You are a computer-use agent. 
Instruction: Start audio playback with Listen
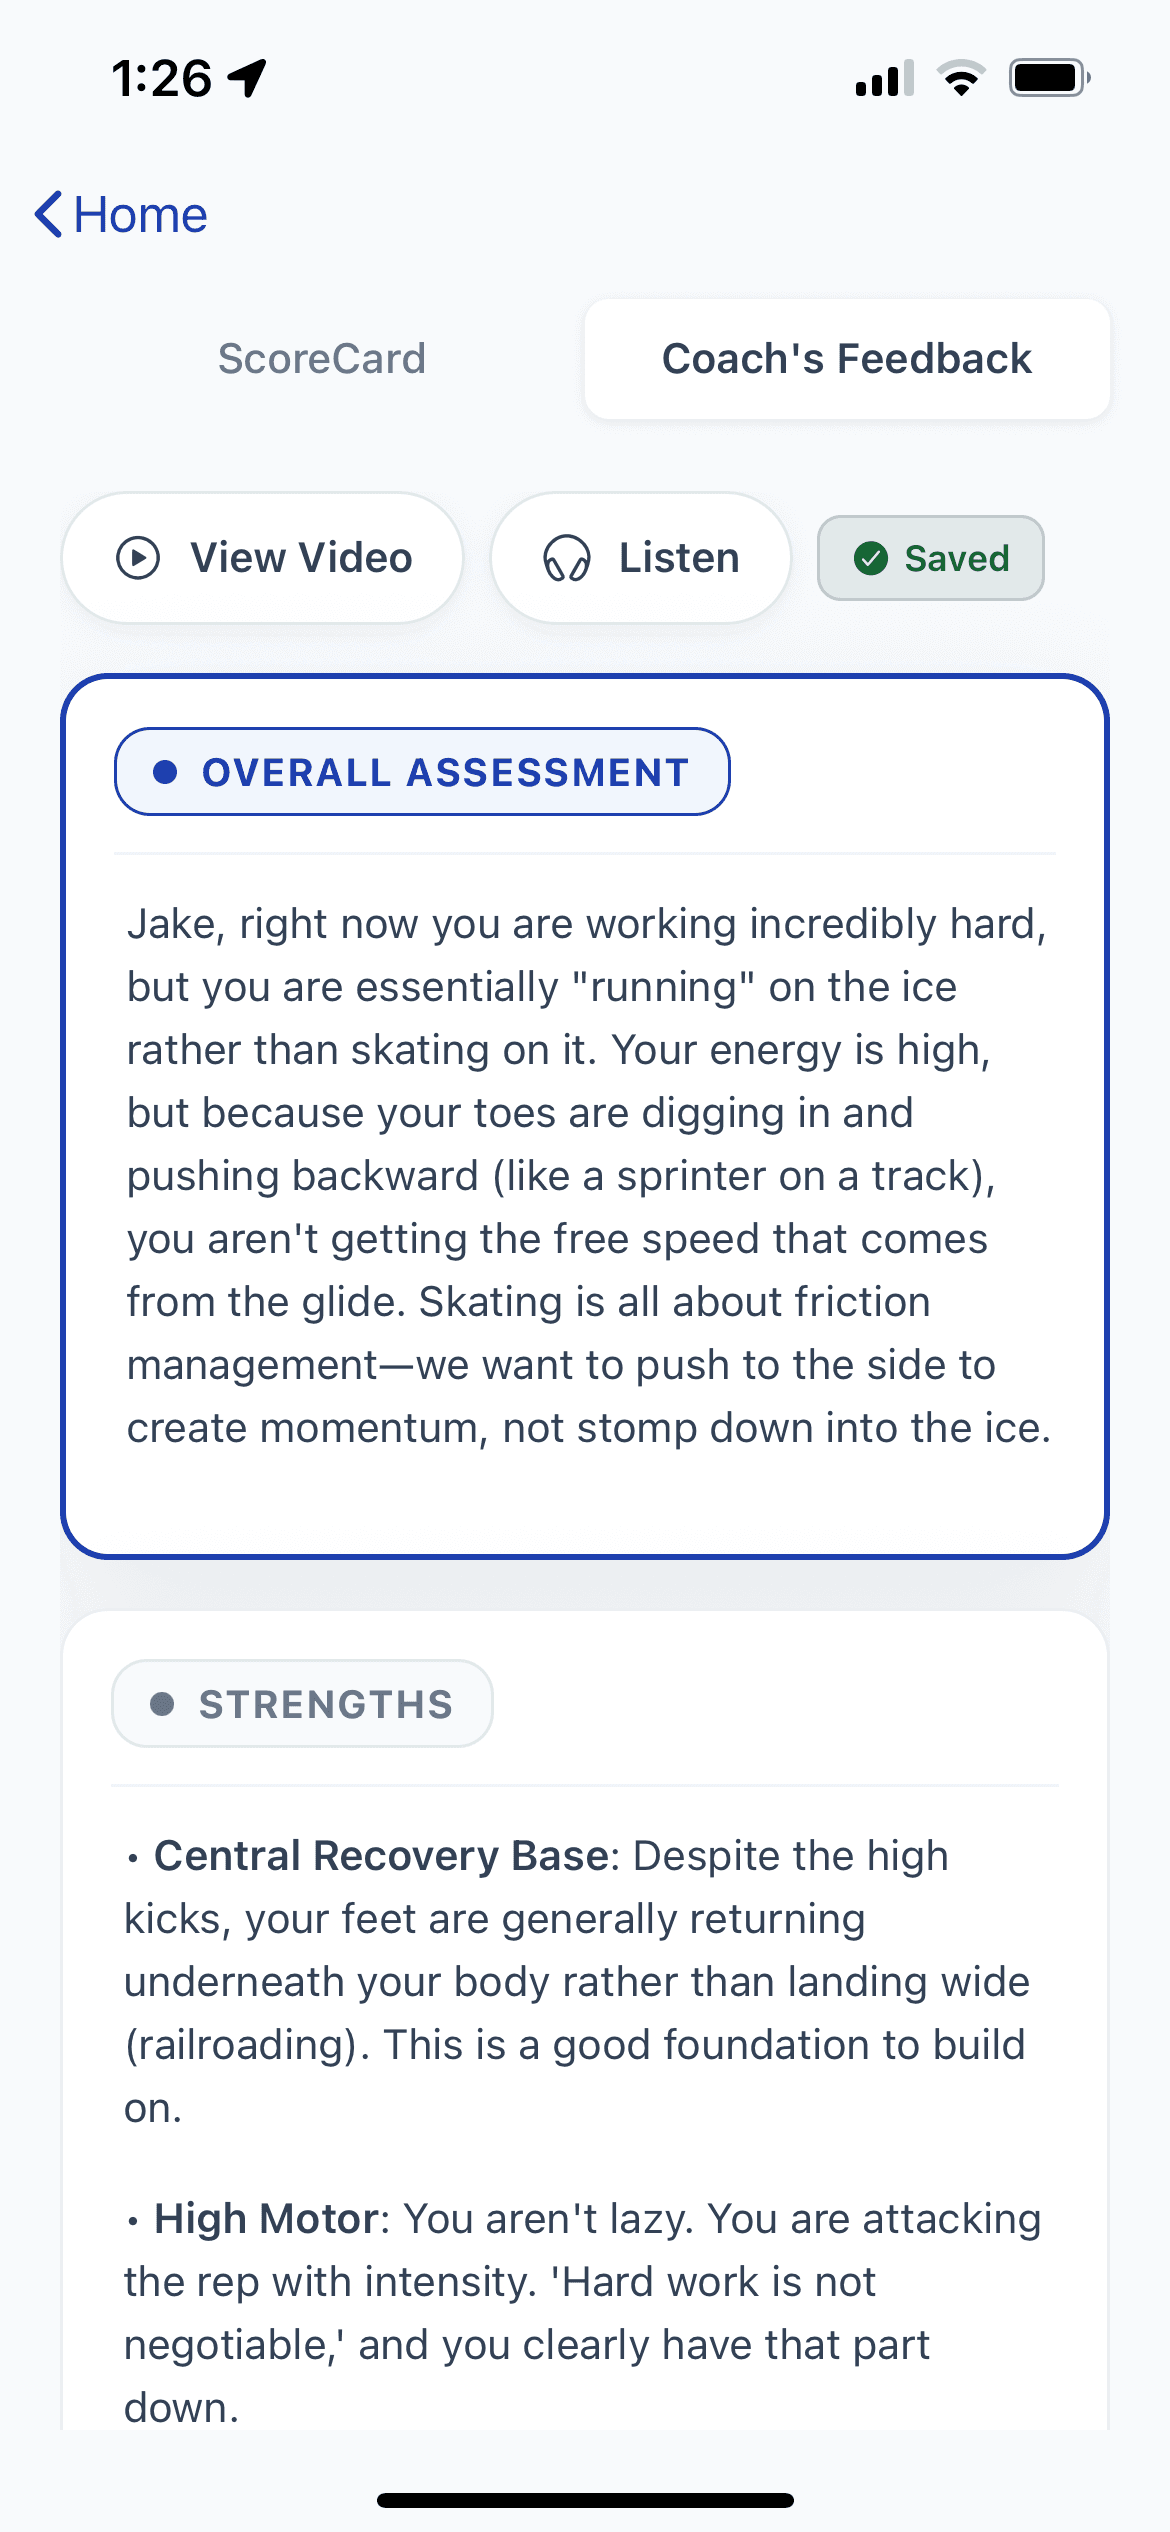[x=640, y=558]
